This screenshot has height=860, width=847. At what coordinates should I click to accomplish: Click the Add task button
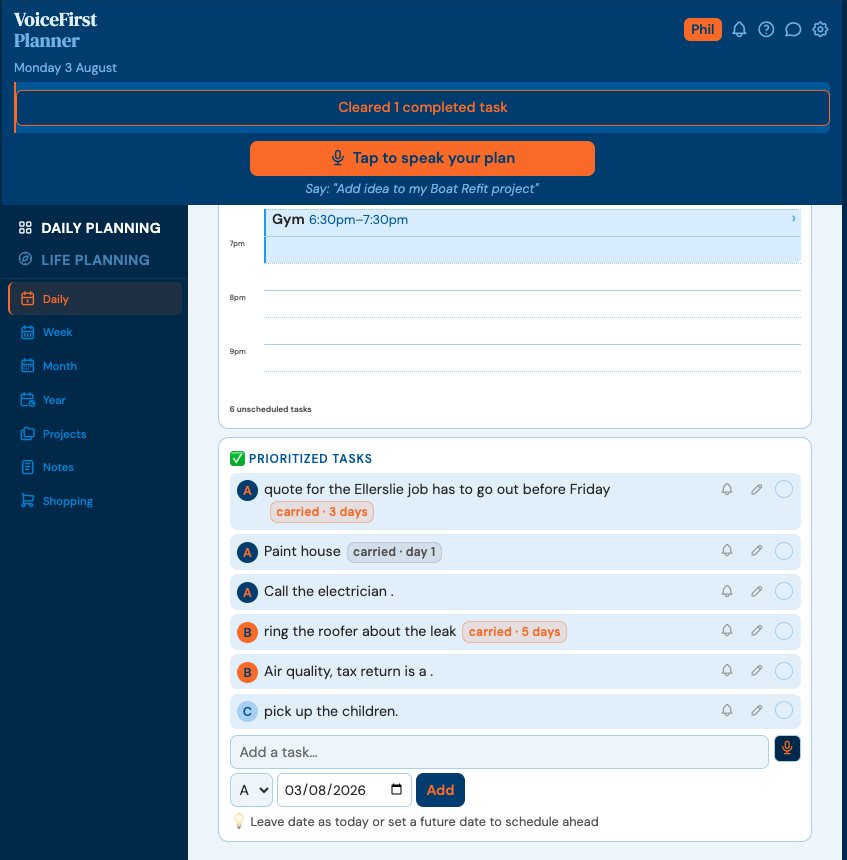click(440, 790)
